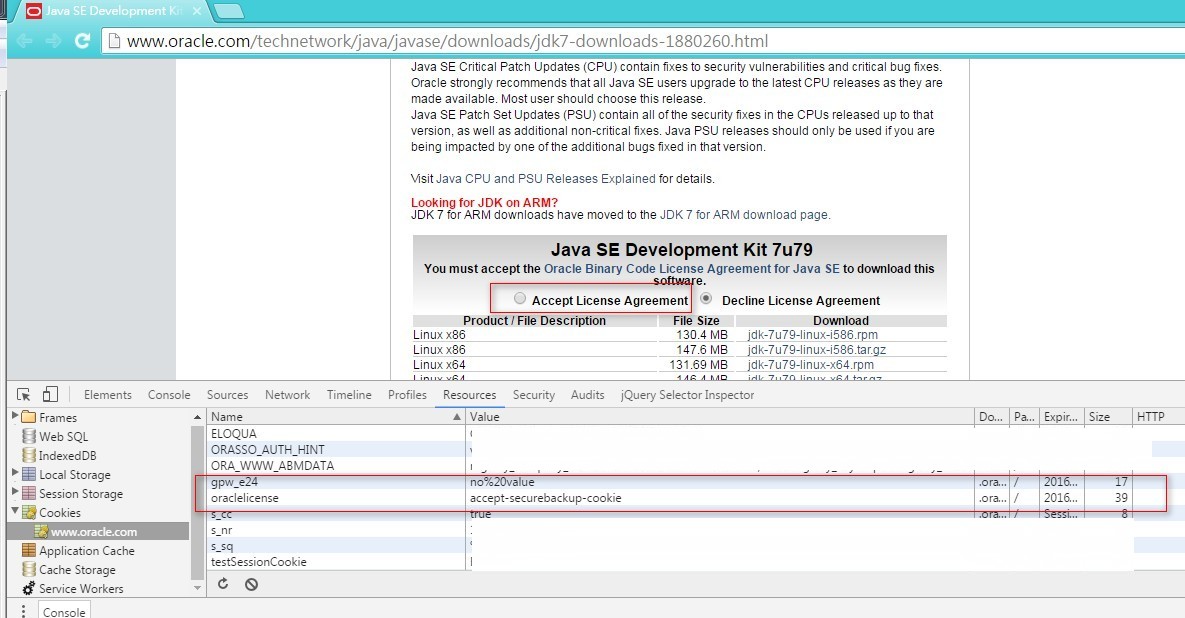Expand the Session Storage tree node
The width and height of the screenshot is (1185, 618).
pos(14,493)
